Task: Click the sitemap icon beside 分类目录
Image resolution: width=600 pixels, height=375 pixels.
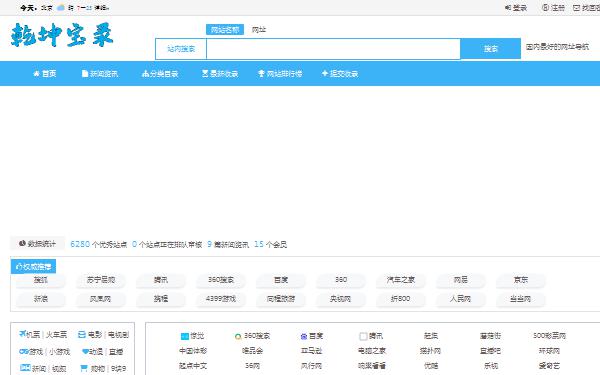Action: [x=145, y=73]
